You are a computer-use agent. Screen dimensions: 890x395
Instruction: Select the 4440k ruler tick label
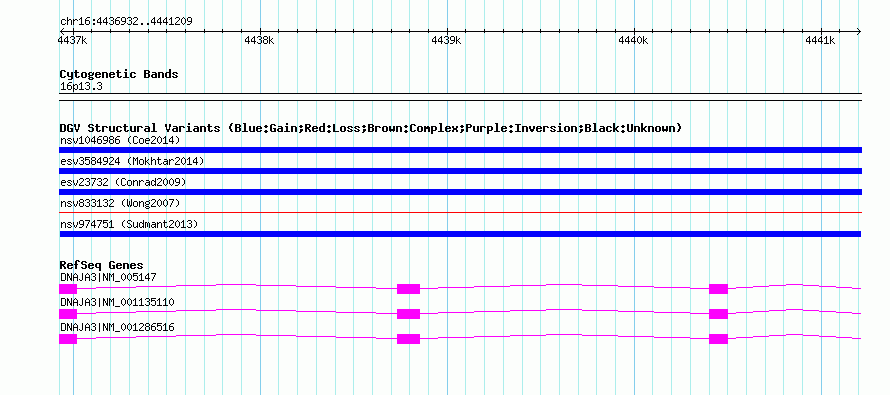[633, 41]
